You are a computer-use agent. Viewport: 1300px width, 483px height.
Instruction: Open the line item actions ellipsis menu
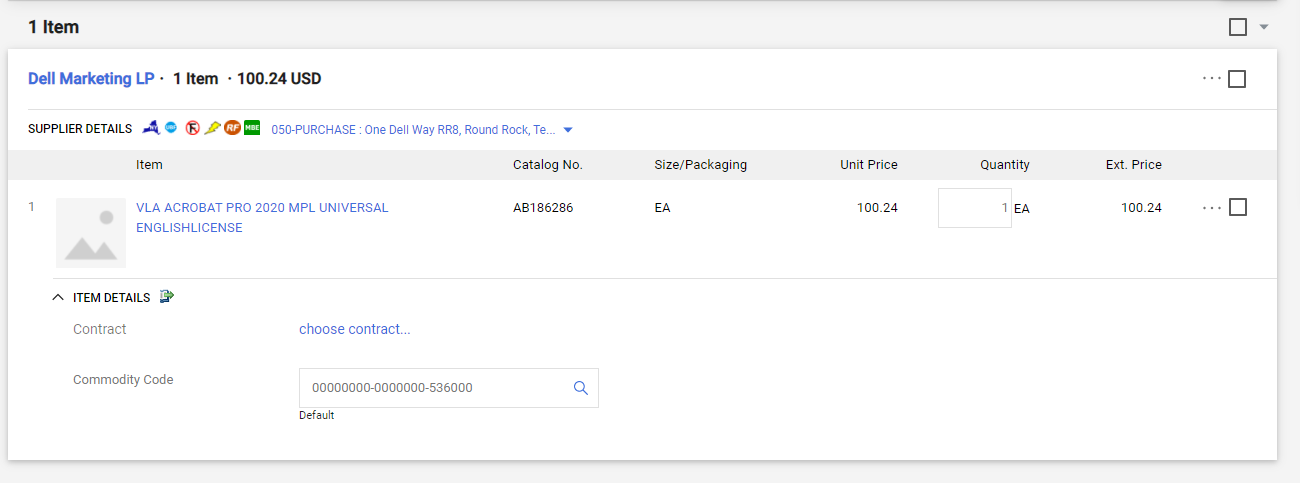click(1212, 208)
